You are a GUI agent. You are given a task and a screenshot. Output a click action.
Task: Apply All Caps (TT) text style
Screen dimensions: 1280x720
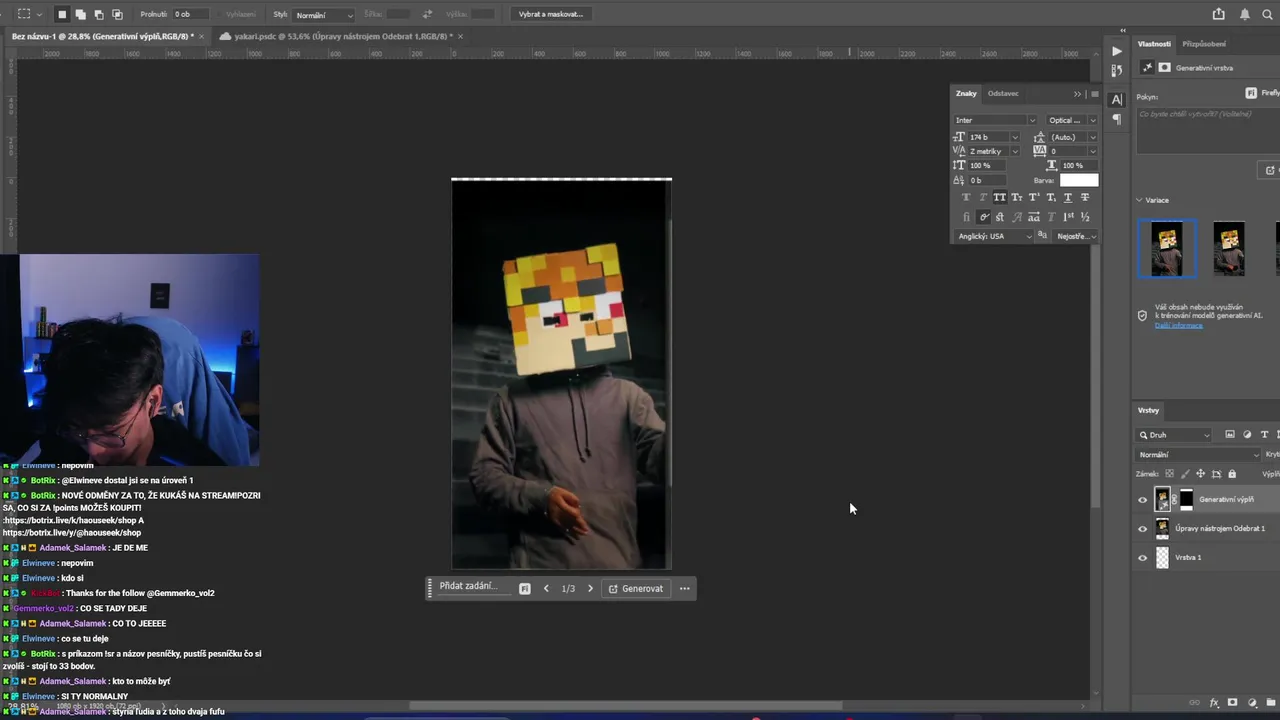pos(999,198)
